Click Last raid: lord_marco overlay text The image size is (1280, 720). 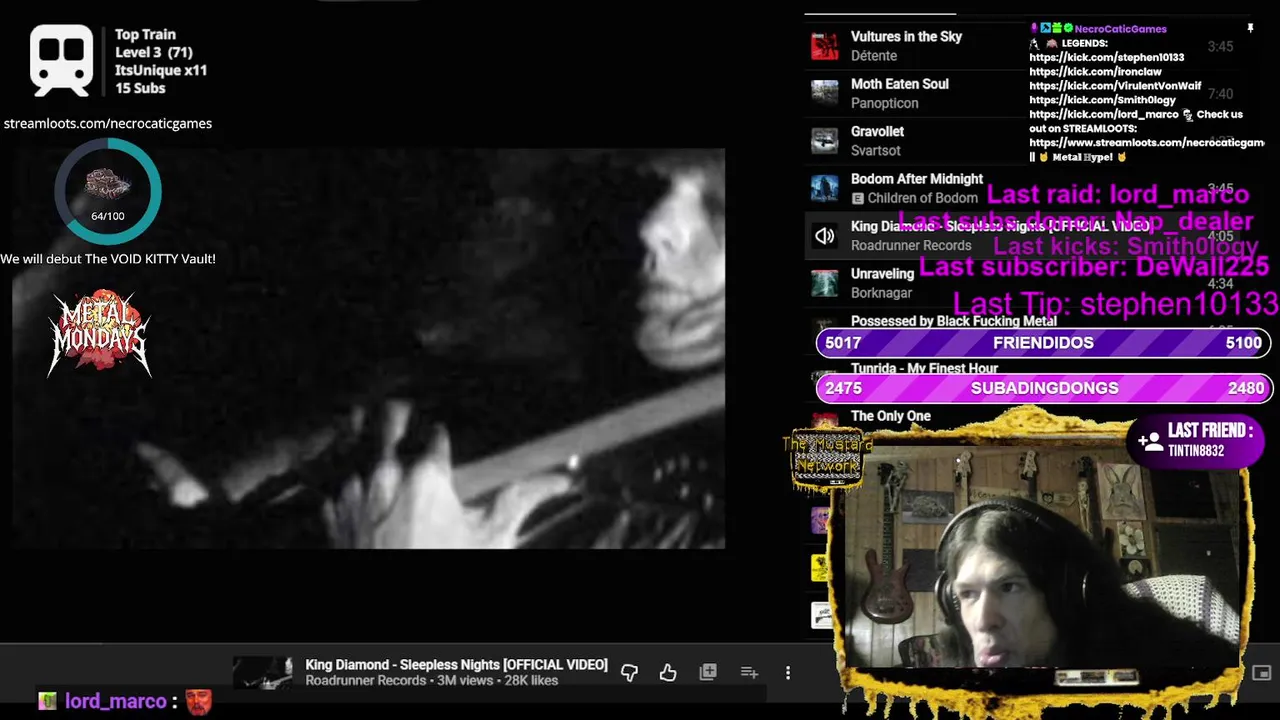pos(1118,194)
